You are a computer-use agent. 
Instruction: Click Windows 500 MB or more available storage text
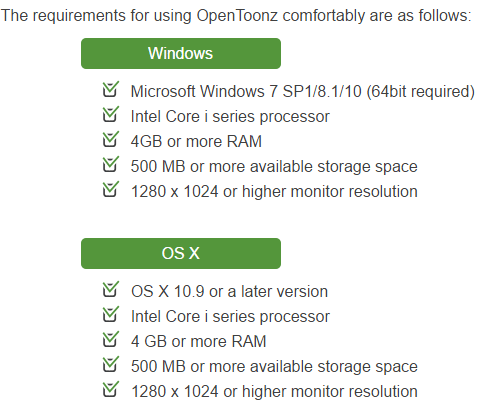point(274,166)
